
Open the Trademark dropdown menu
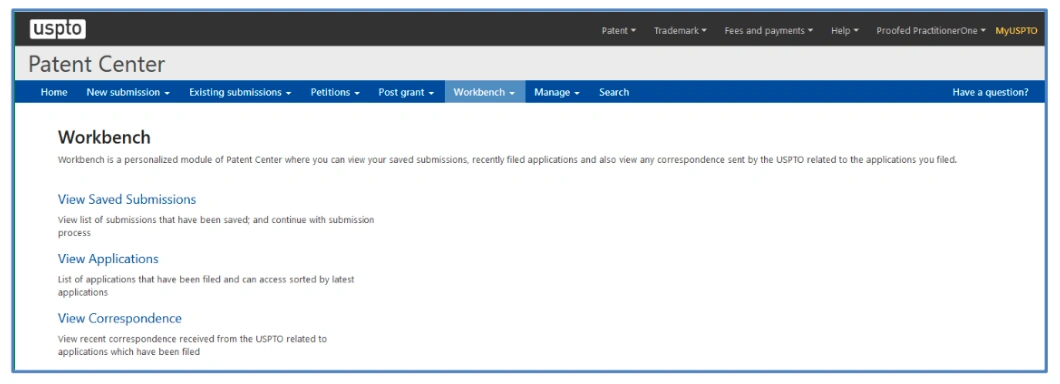coord(680,30)
